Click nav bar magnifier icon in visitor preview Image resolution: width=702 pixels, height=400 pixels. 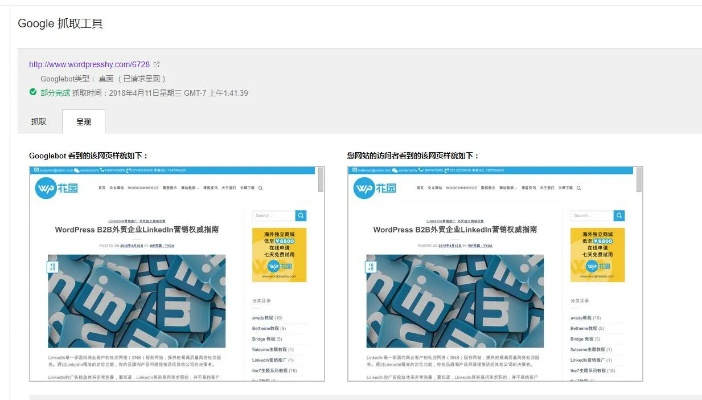coord(579,188)
